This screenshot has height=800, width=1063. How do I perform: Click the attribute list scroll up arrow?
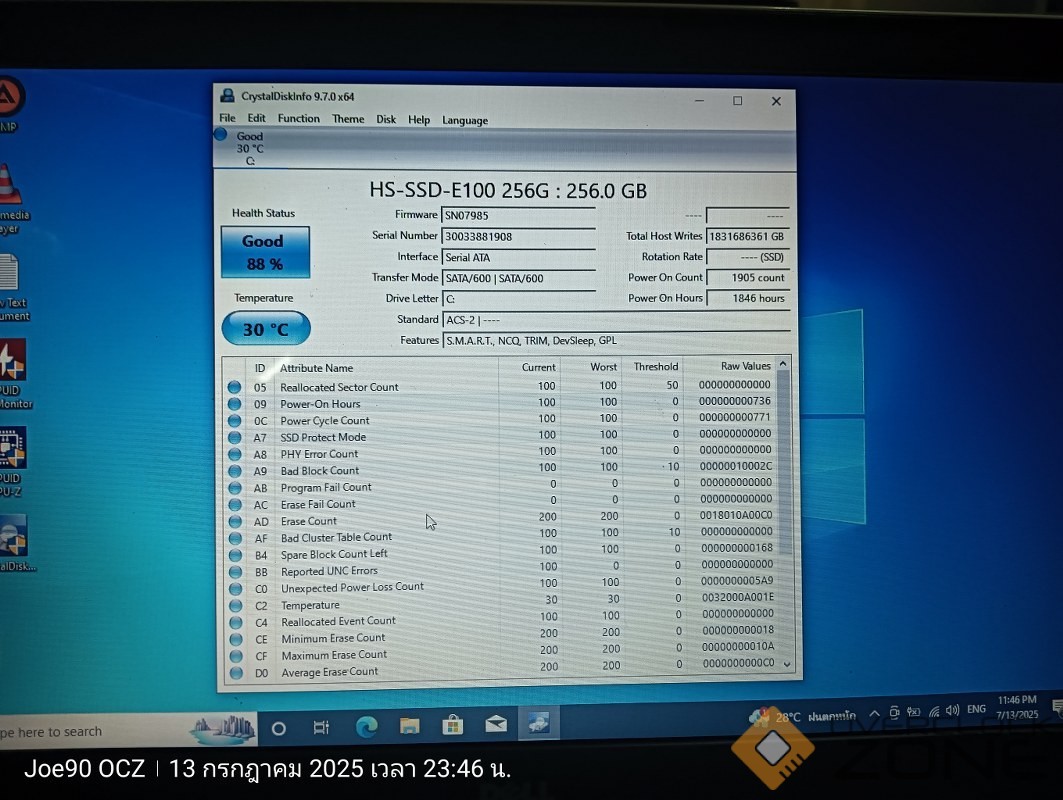click(x=783, y=364)
